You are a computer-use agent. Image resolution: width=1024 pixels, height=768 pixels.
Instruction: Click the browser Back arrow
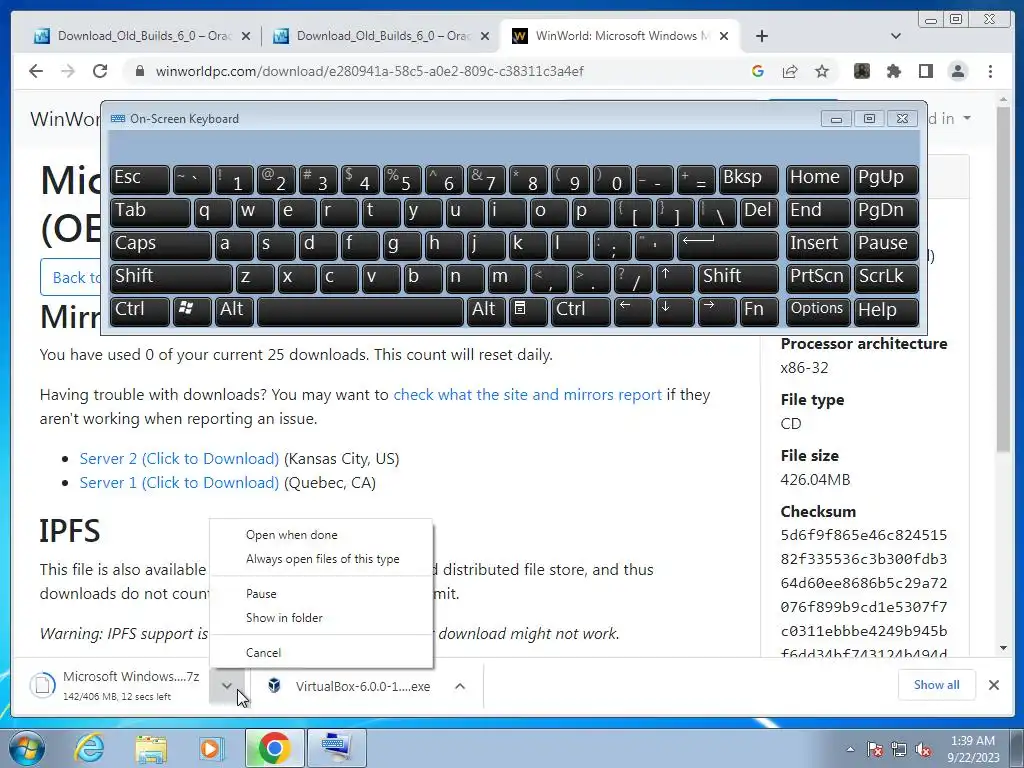36,71
